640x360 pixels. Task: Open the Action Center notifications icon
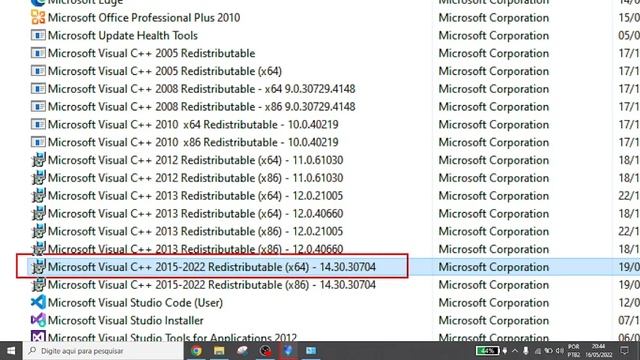(x=624, y=351)
